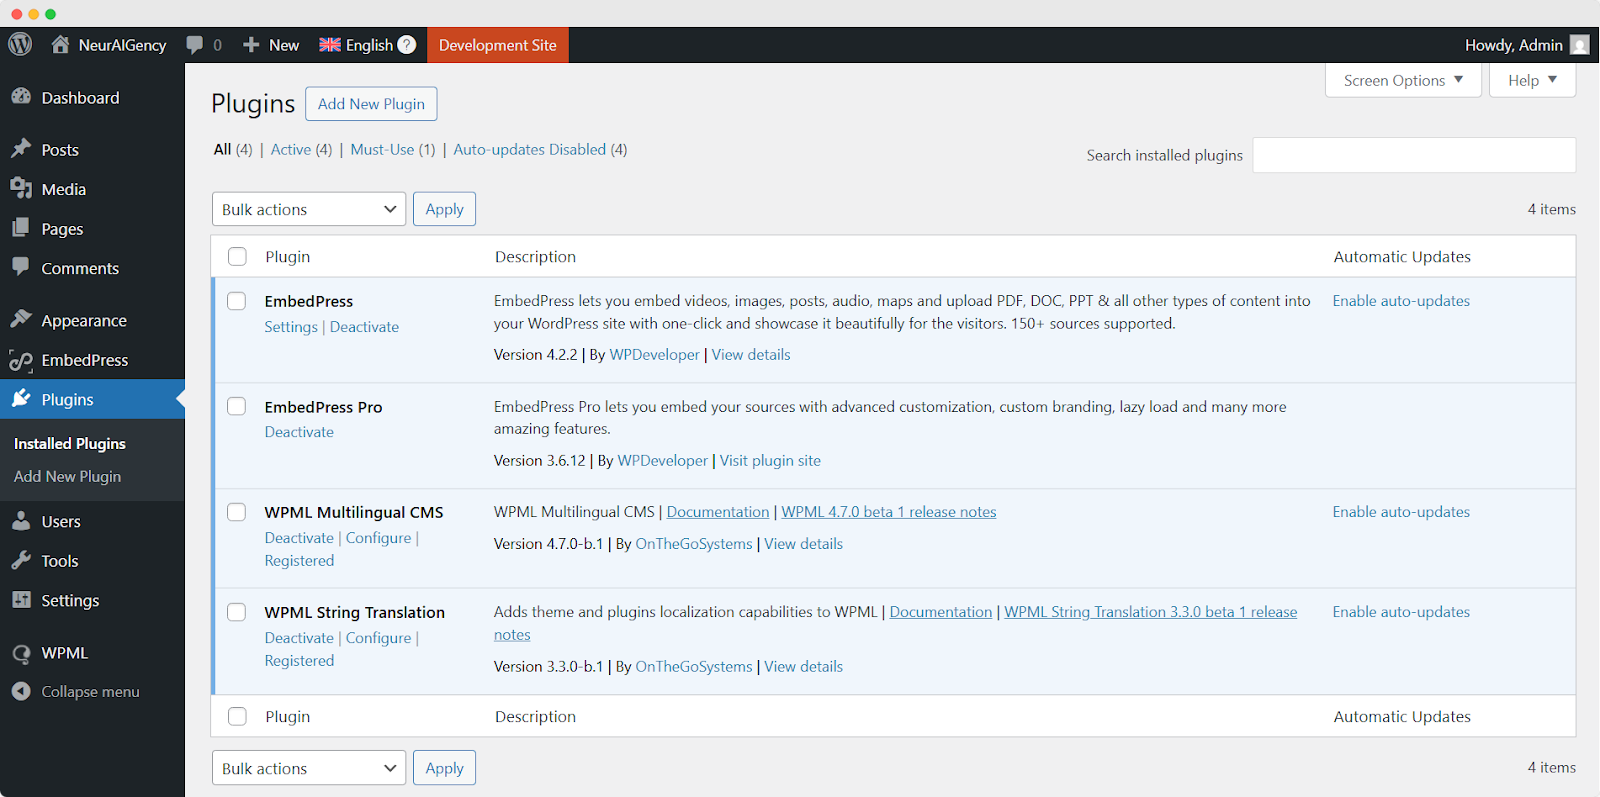Check the WPML Multilingual CMS checkbox
This screenshot has height=797, width=1600.
(237, 512)
